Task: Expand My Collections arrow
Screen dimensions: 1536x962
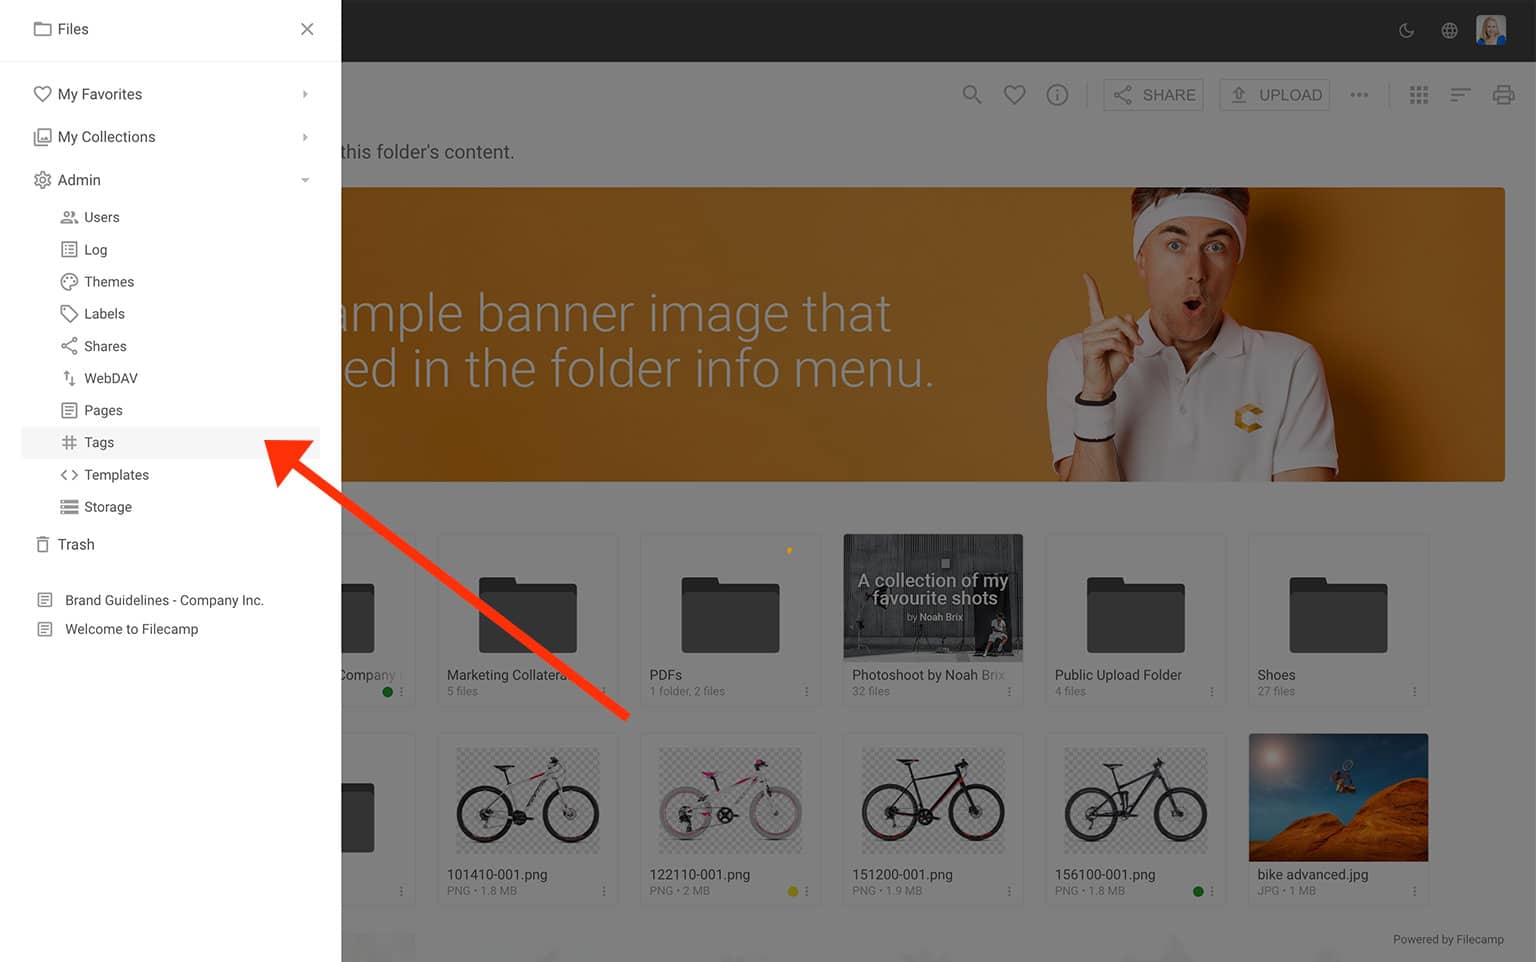Action: pyautogui.click(x=305, y=137)
